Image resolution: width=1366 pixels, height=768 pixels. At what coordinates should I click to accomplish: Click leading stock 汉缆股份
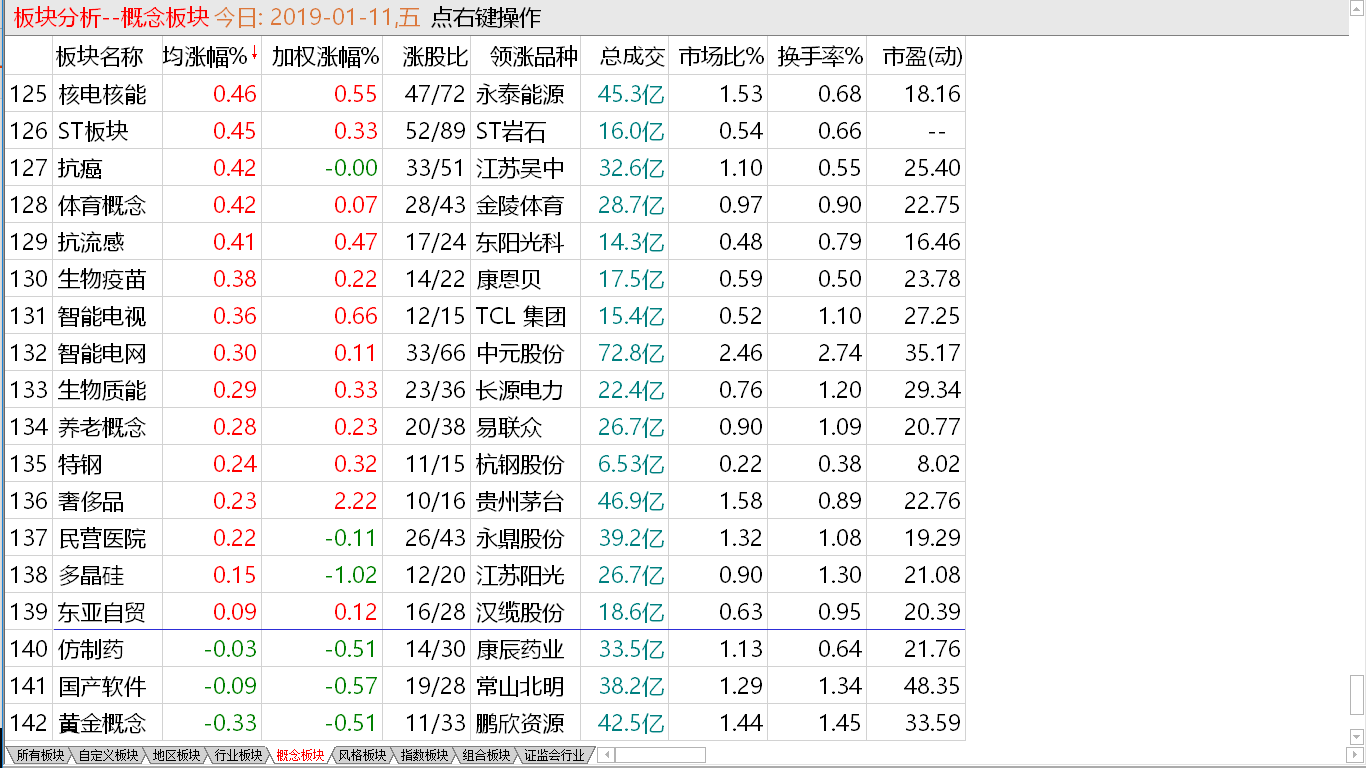520,612
